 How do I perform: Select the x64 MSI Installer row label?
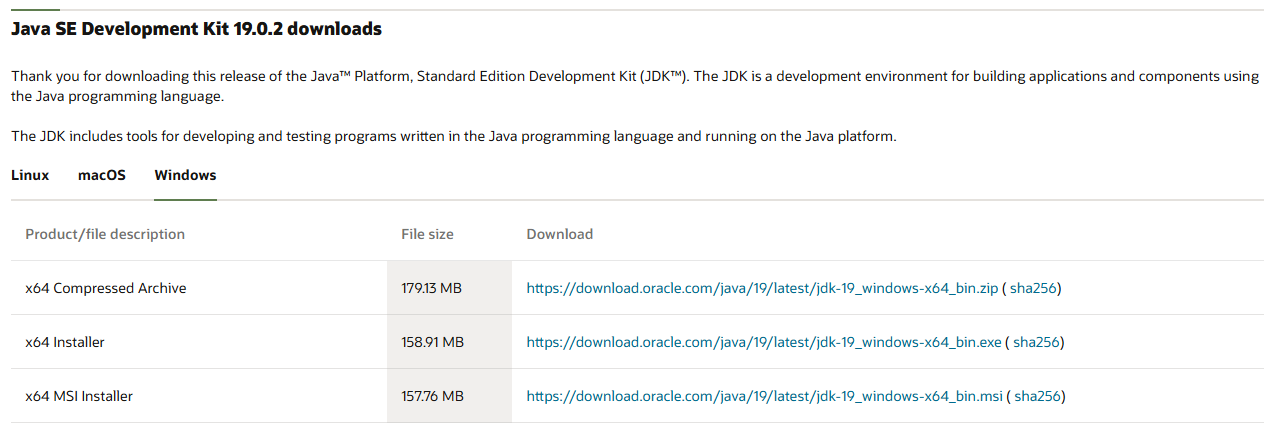[x=79, y=396]
